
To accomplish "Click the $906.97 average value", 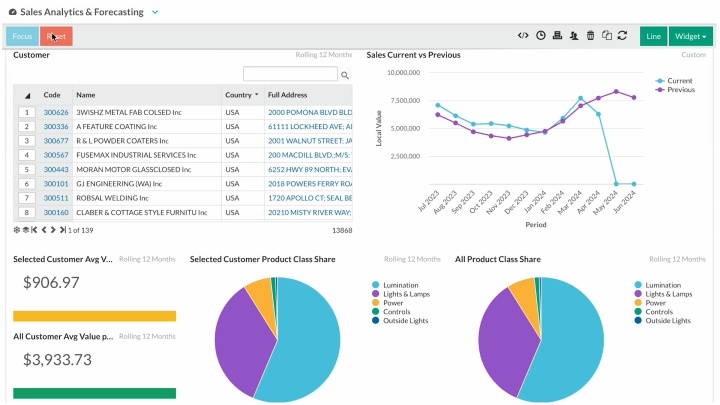I will coord(51,282).
